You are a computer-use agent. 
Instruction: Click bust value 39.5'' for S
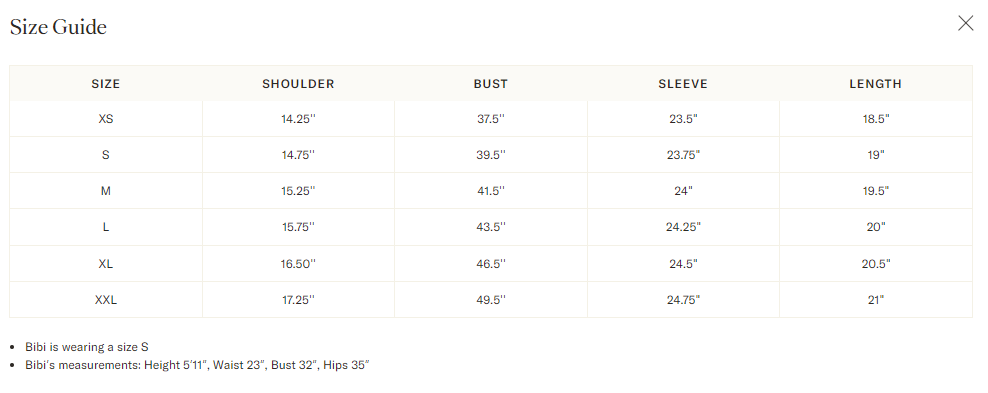click(x=491, y=155)
